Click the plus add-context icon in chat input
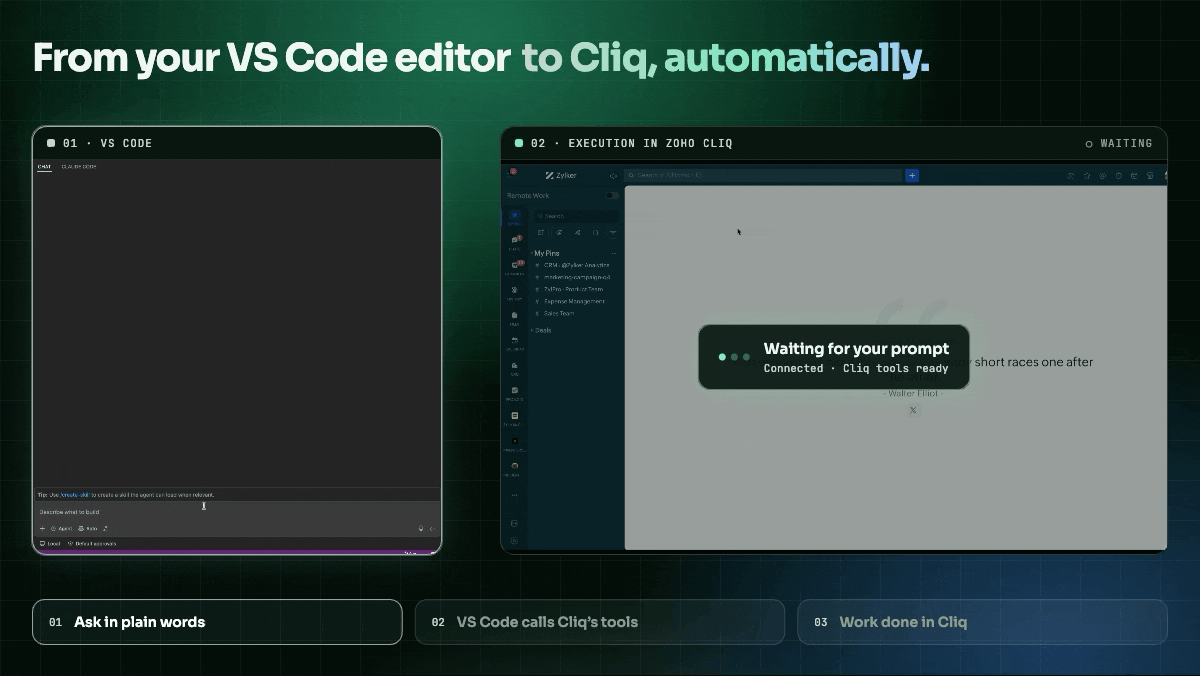Viewport: 1200px width, 676px height. 42,528
